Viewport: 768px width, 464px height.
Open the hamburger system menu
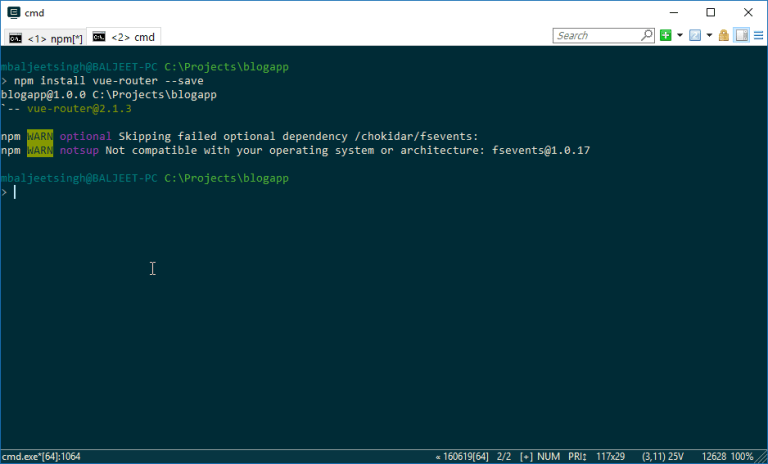[x=758, y=35]
